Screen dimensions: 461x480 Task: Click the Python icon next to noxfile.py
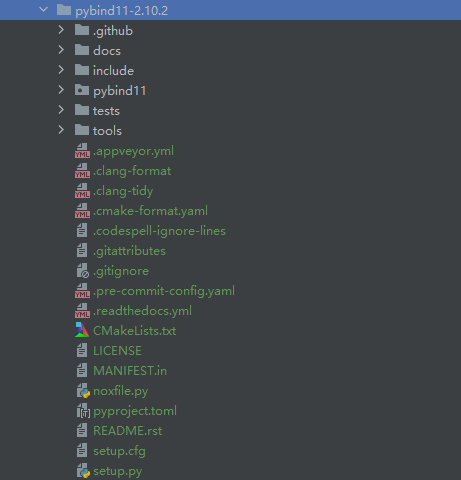[x=83, y=391]
